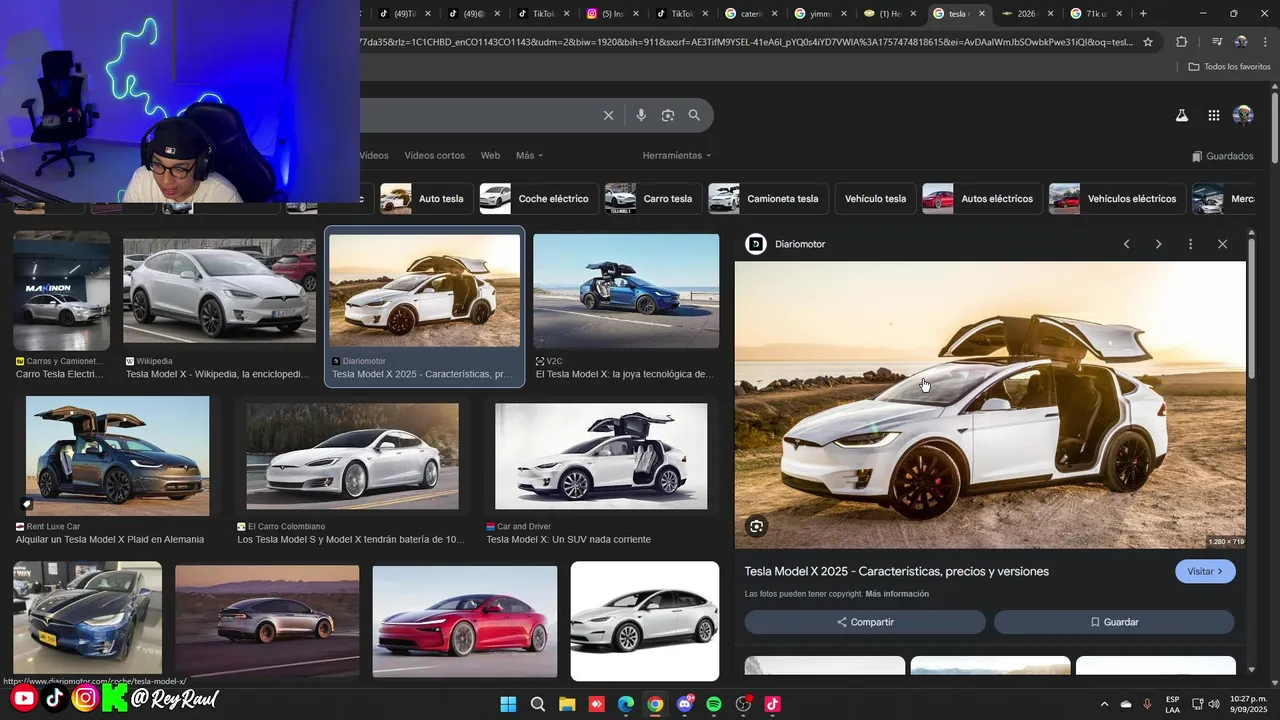The height and width of the screenshot is (720, 1280).
Task: Open the Más información copyright link
Action: [x=897, y=594]
